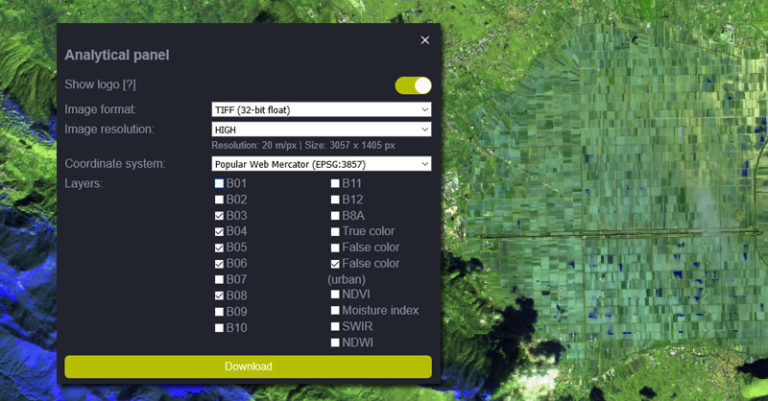The image size is (768, 401).
Task: Check the B07 layer checkbox
Action: tap(219, 280)
